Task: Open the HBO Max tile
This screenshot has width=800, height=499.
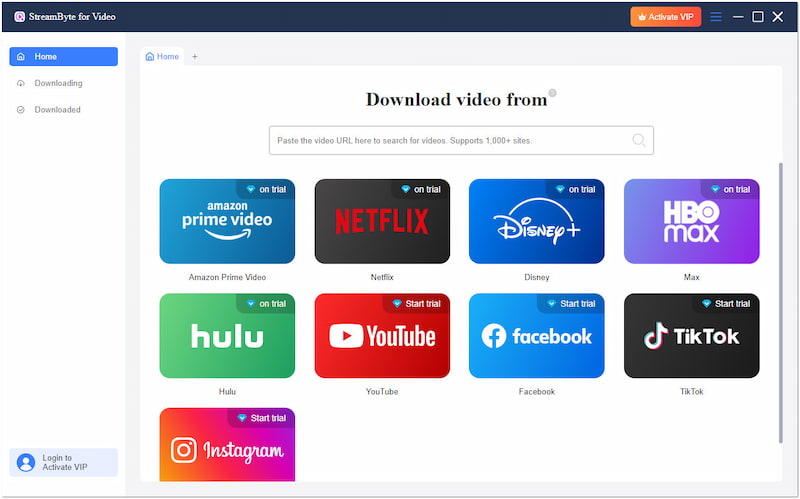Action: pos(691,222)
